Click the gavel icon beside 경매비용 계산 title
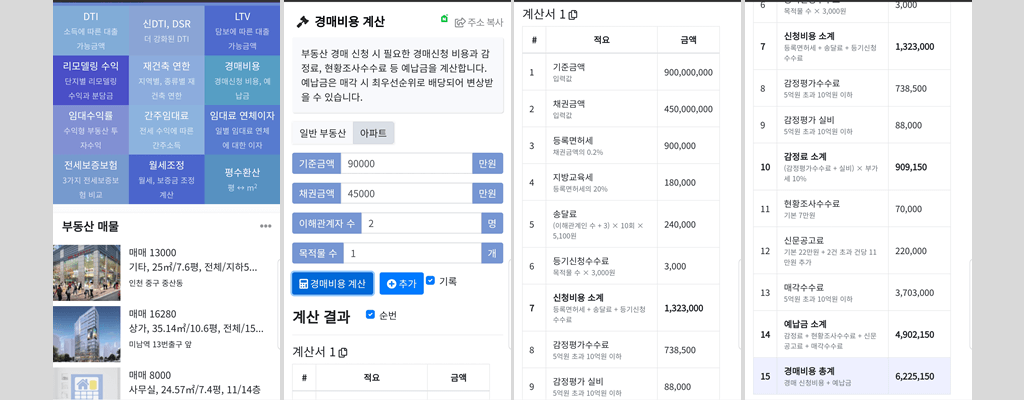This screenshot has width=1024, height=400. tap(302, 22)
